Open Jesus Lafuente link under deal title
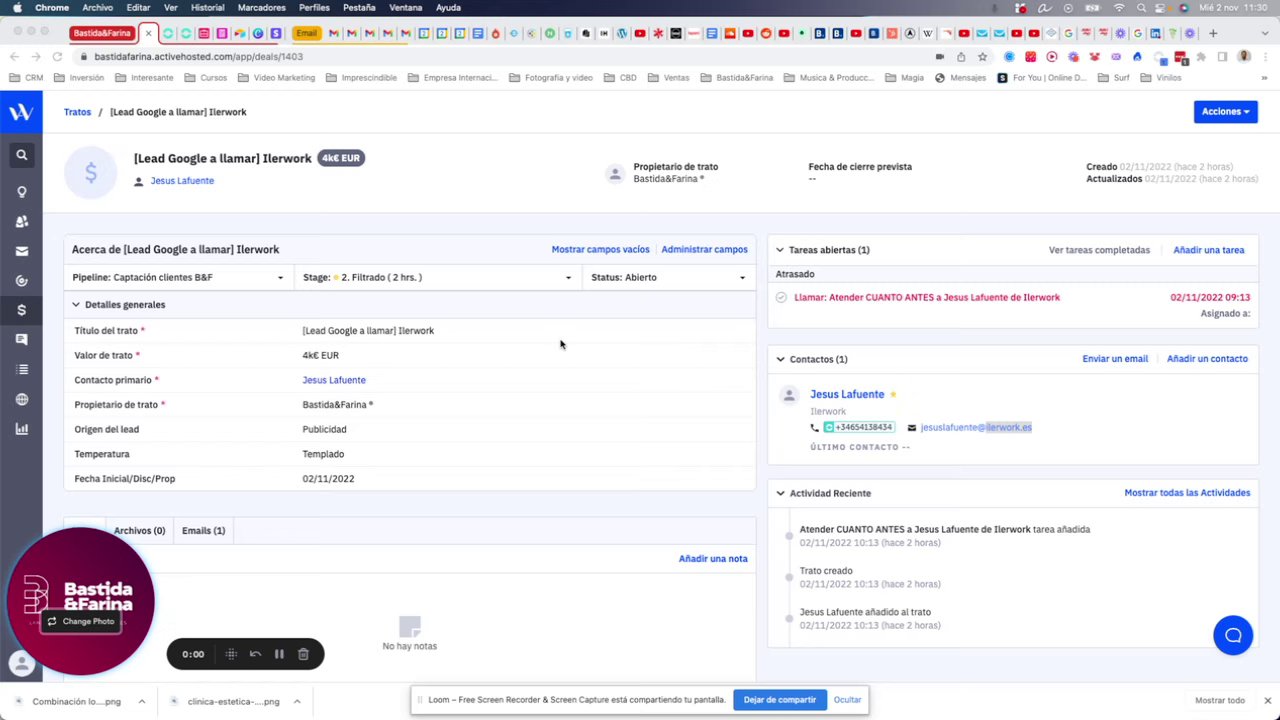This screenshot has height=720, width=1280. click(x=182, y=181)
